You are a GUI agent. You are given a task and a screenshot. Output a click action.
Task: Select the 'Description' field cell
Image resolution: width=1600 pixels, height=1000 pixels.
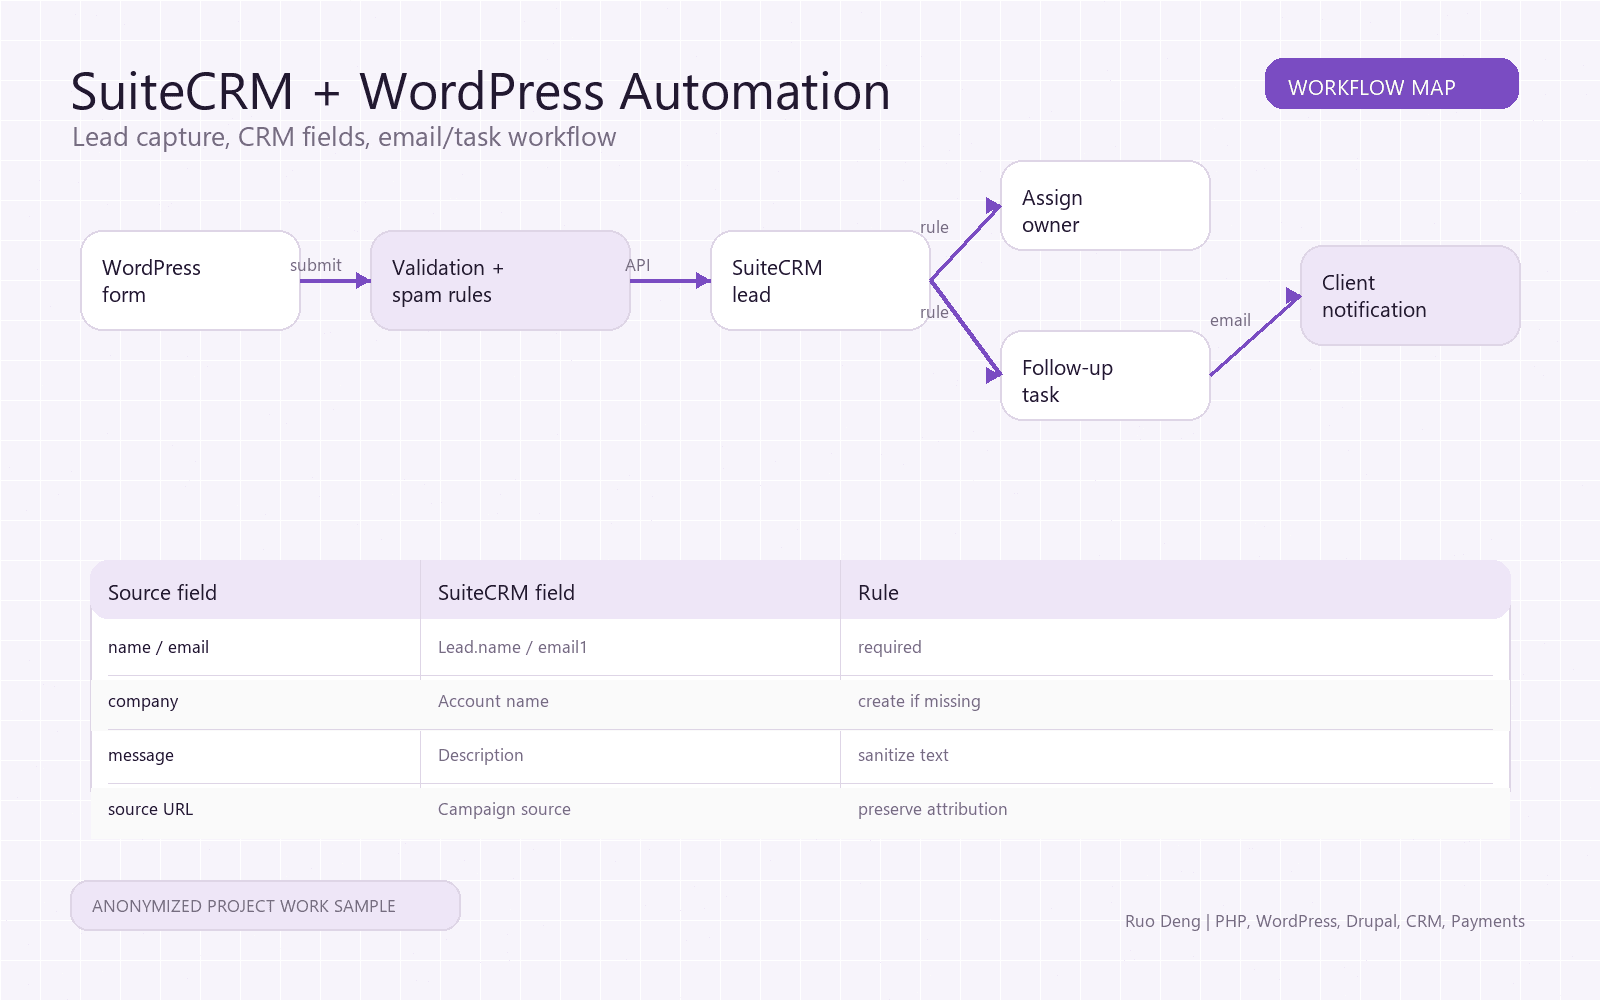point(630,755)
